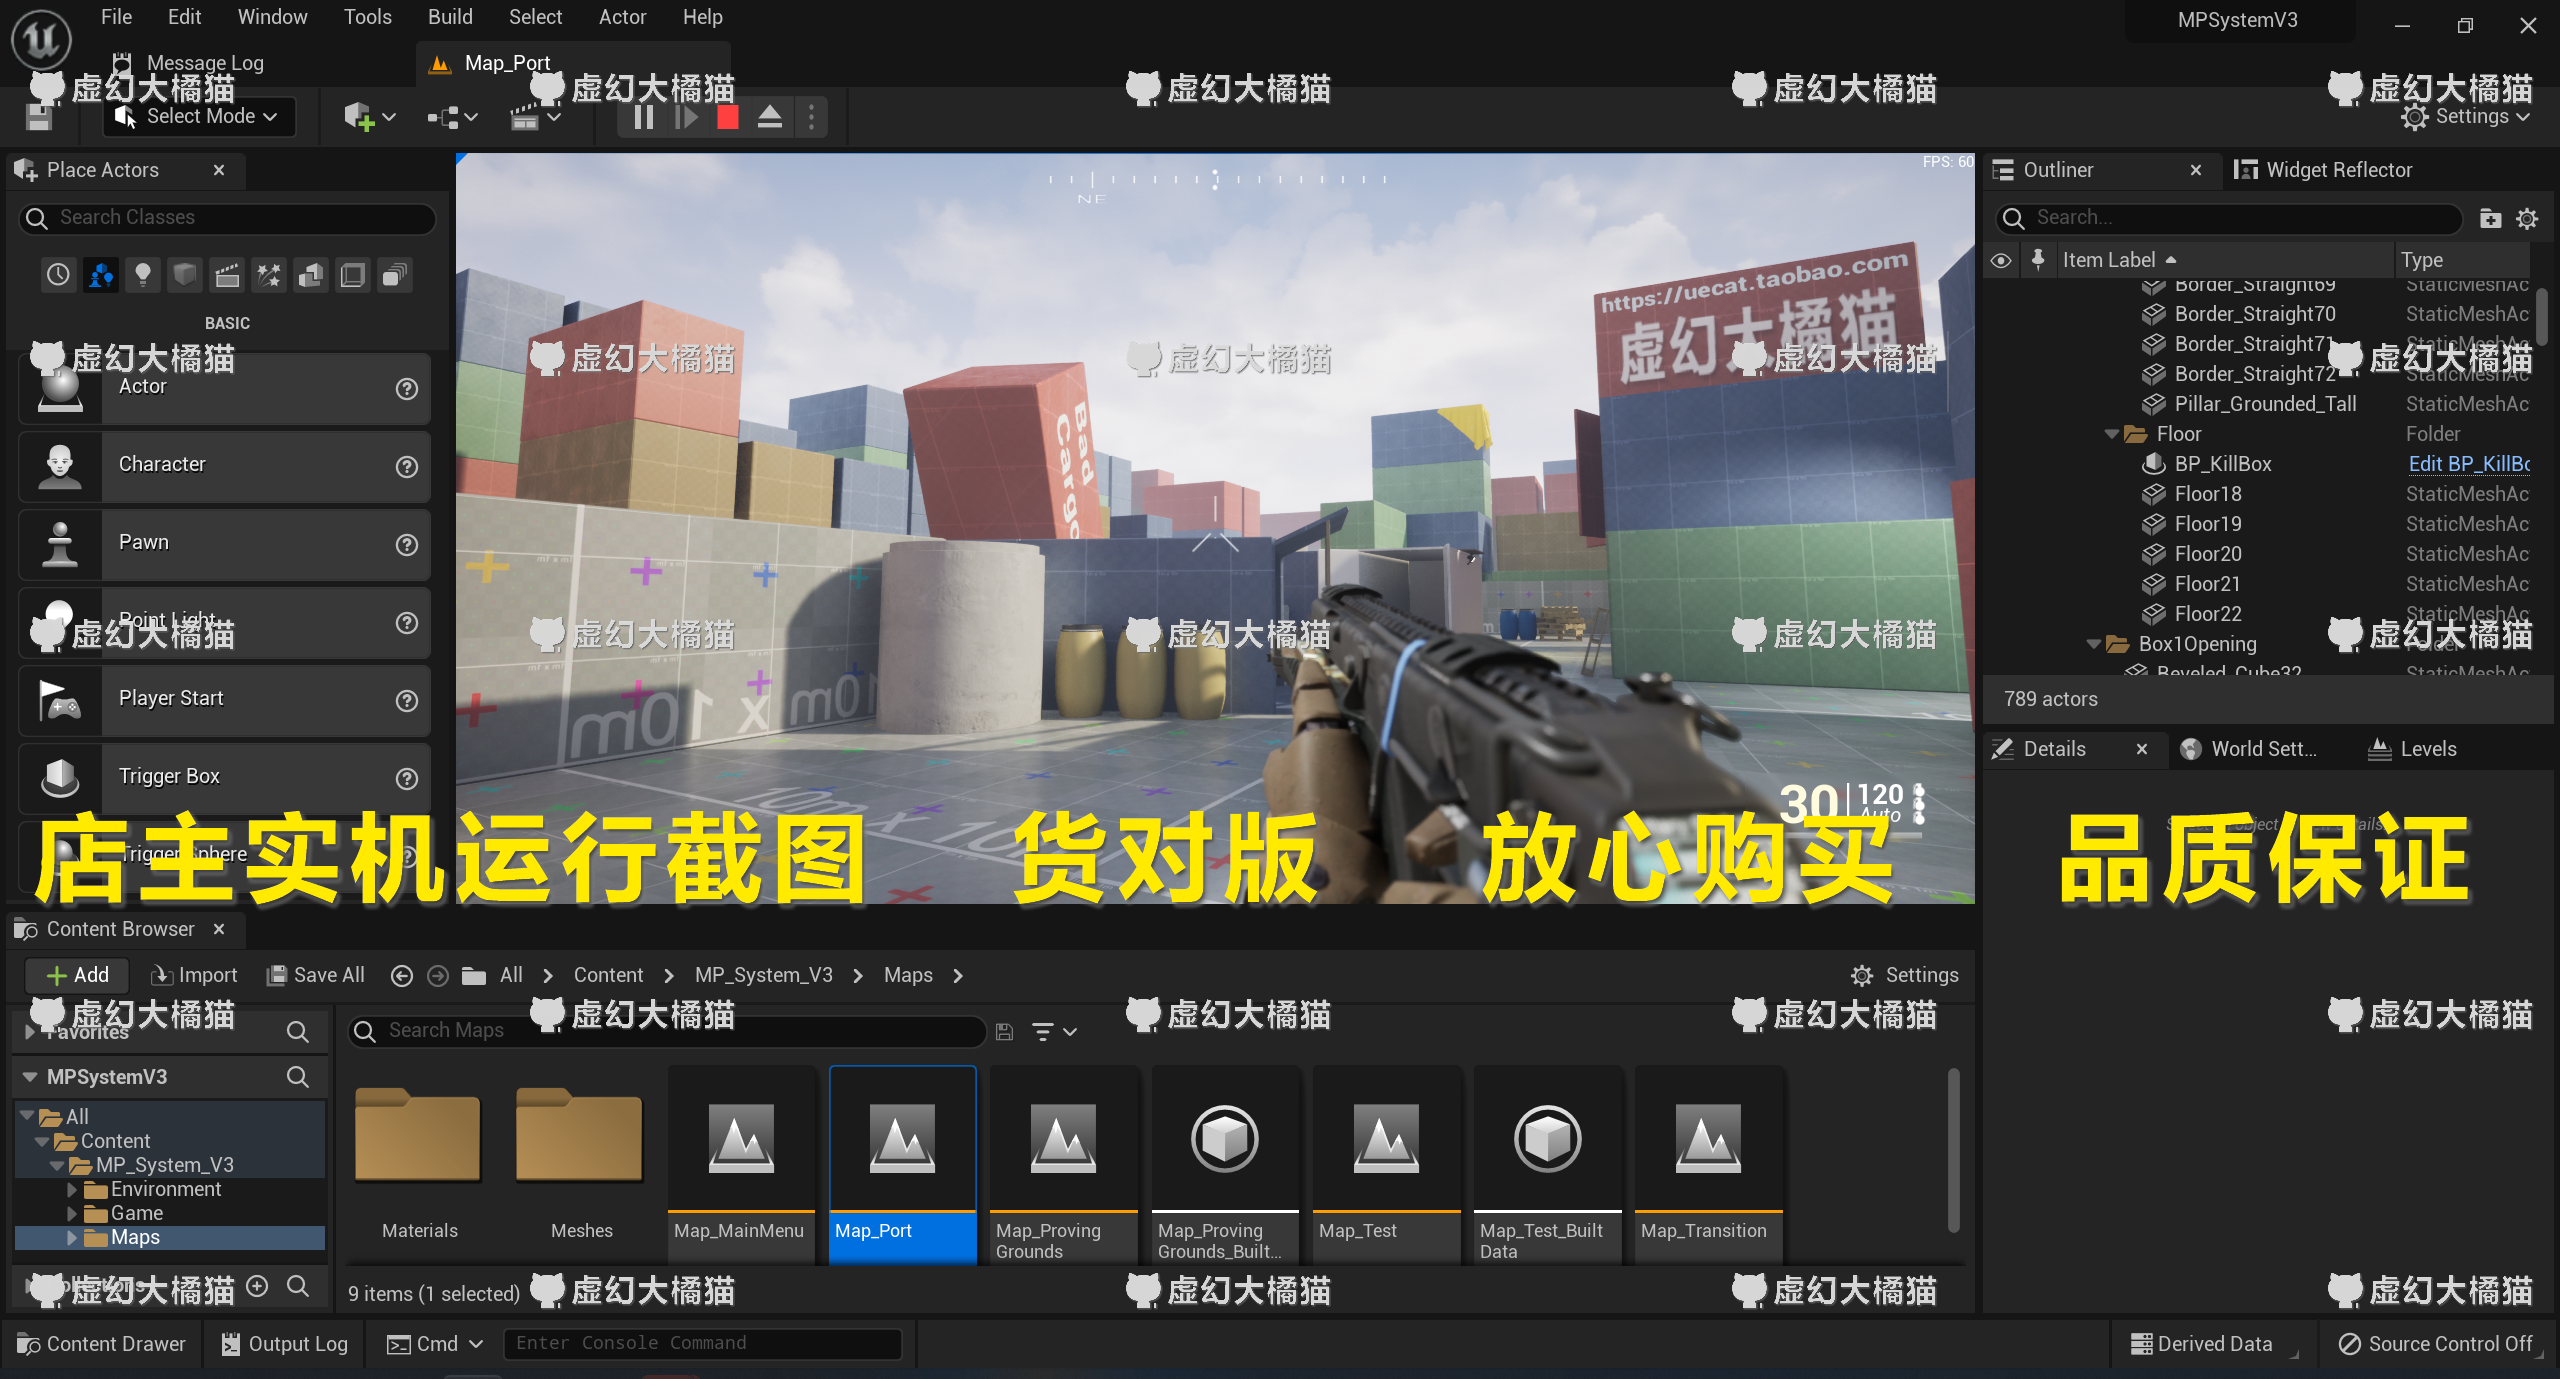
Task: Open Content Browser filter options dropdown
Action: click(1054, 1031)
